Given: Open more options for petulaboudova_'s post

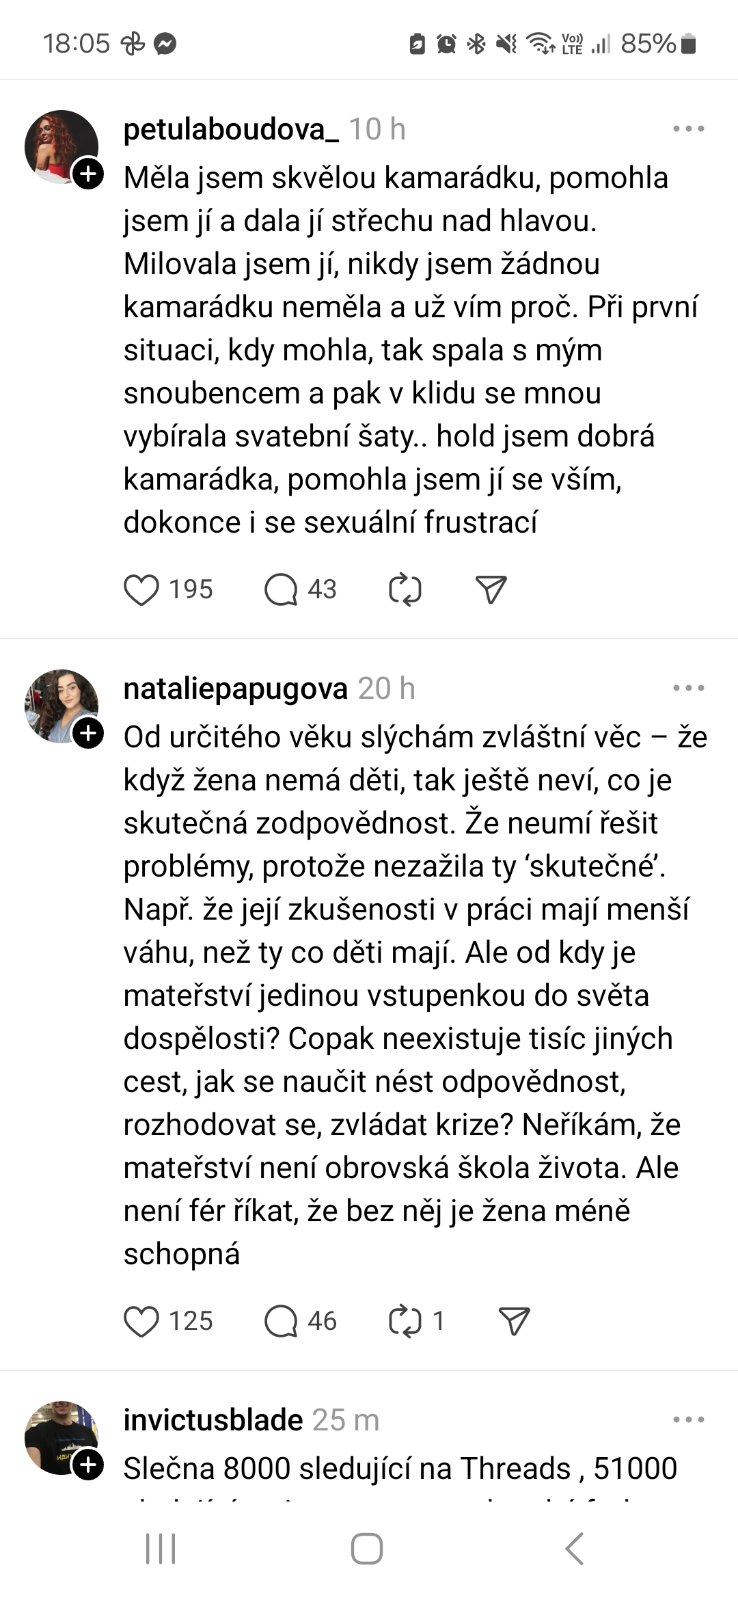Looking at the screenshot, I should [688, 129].
